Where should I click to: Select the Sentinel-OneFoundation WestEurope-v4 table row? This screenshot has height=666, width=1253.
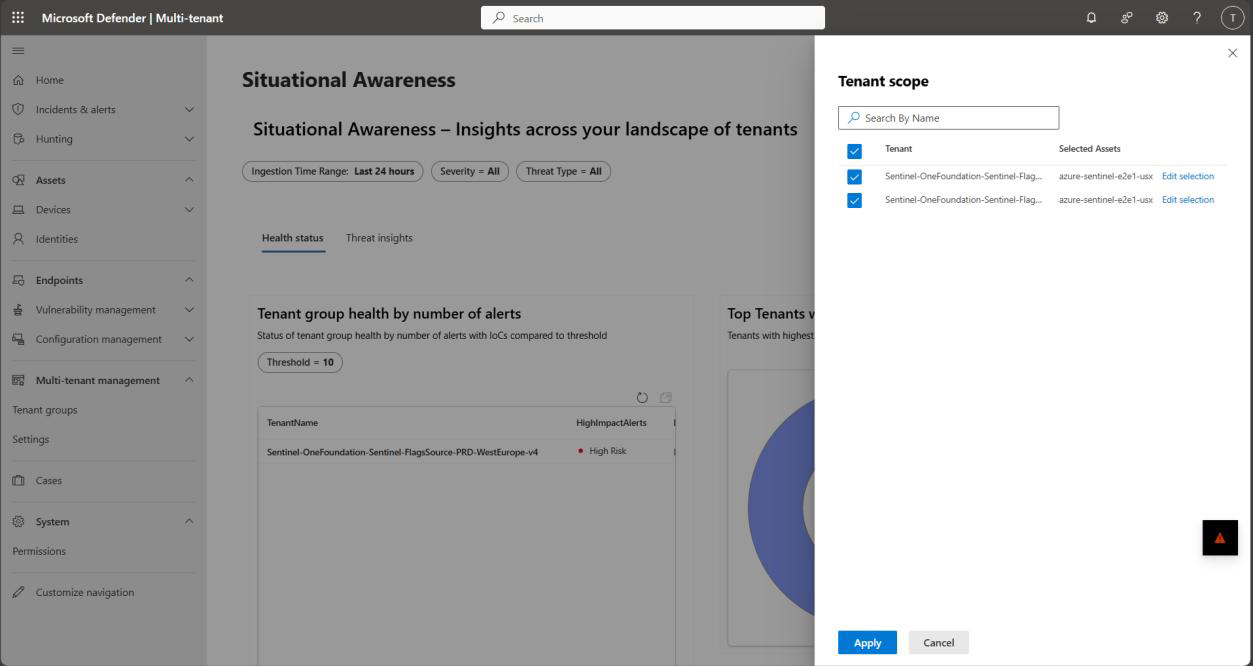467,452
